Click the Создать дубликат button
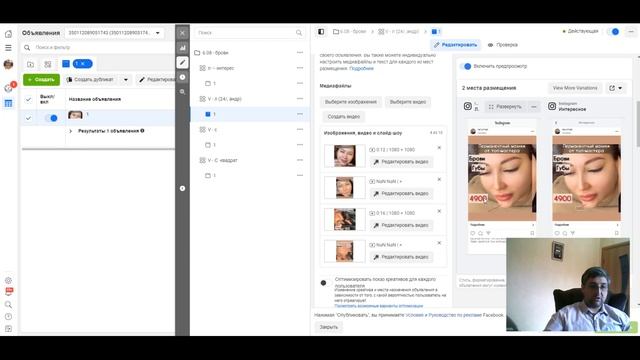This screenshot has width=640, height=360. [91, 80]
